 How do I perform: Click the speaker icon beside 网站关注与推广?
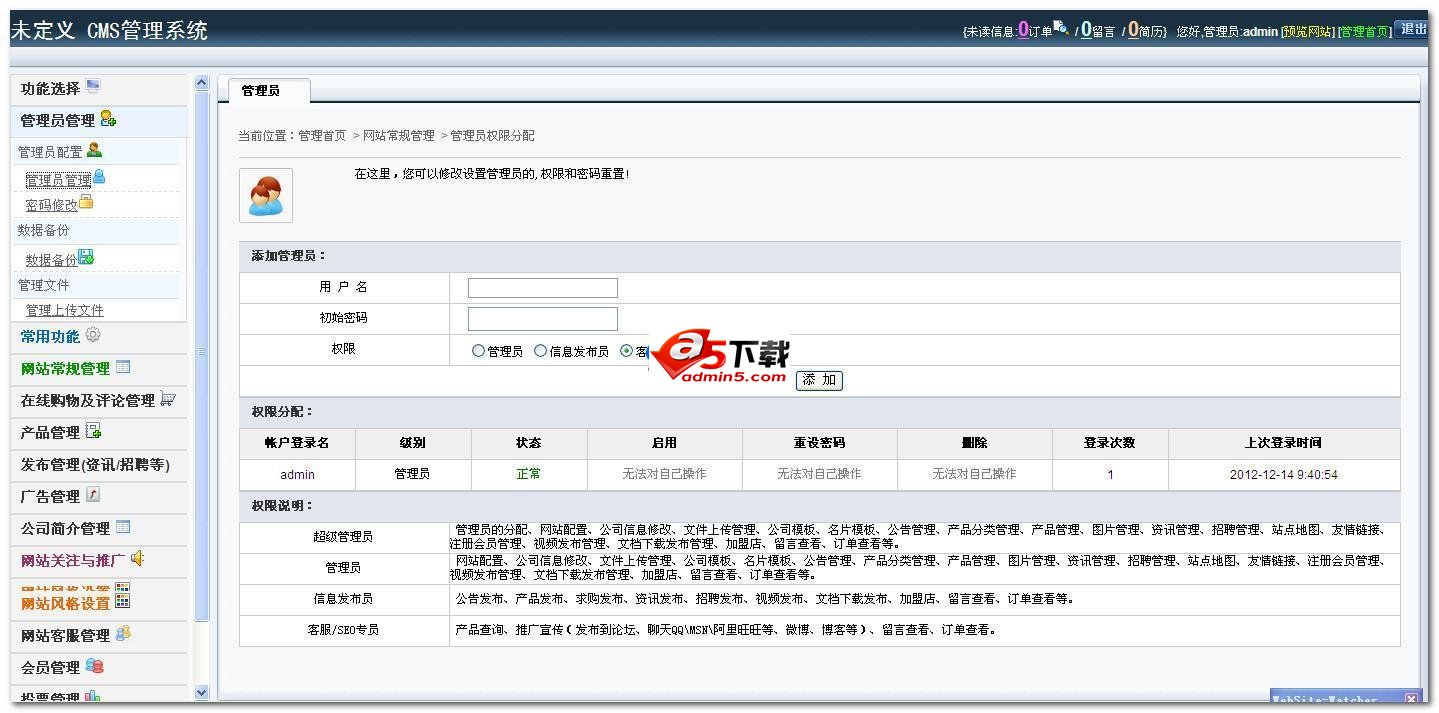[137, 559]
